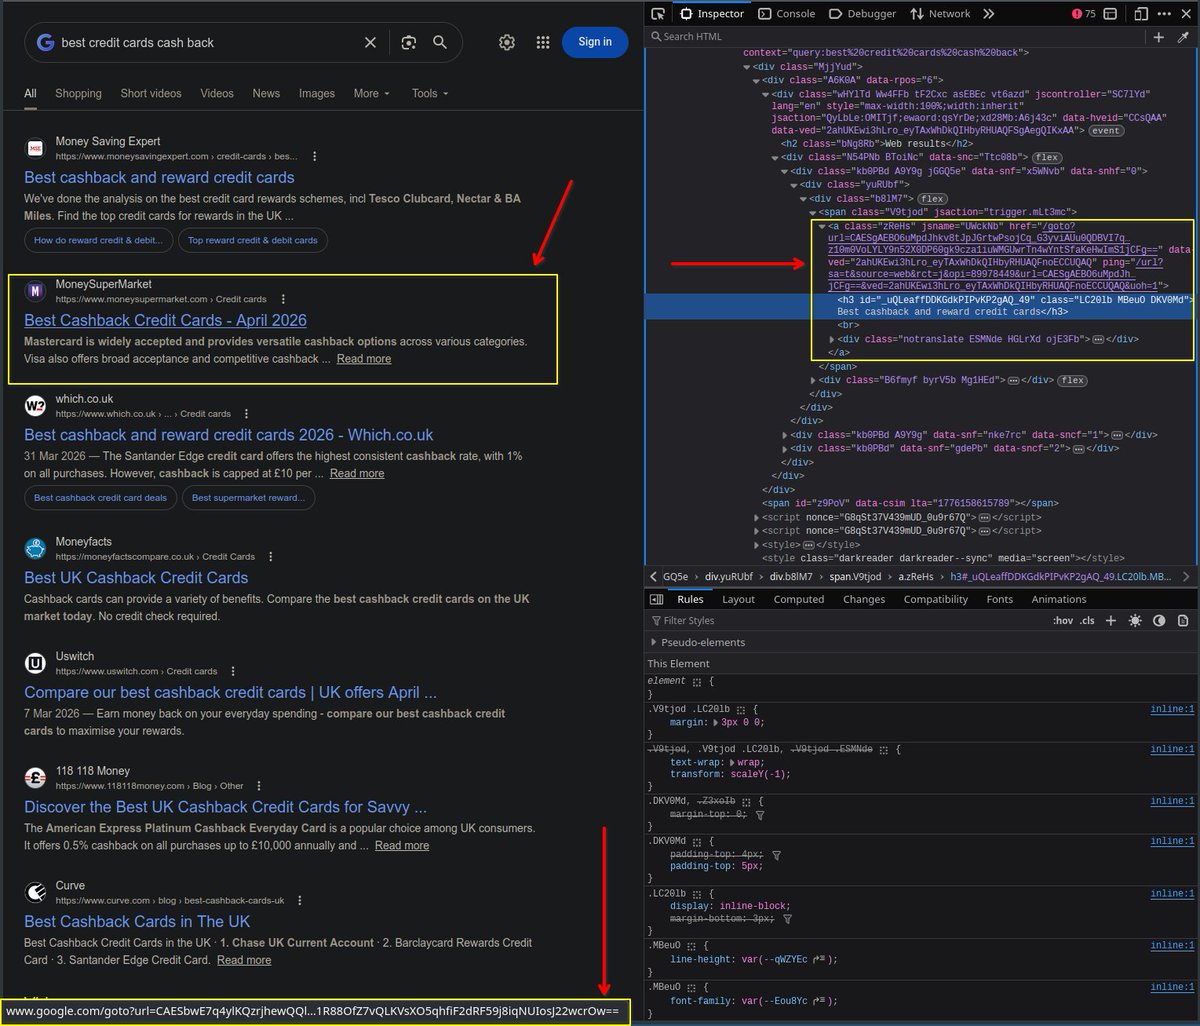The image size is (1200, 1026).
Task: Open Best Cashback Cards in The UK link
Action: (x=137, y=921)
